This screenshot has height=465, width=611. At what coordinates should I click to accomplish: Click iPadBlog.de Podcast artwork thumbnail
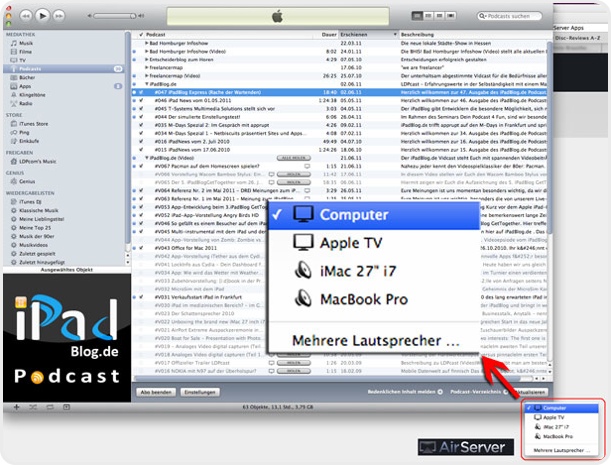pos(67,338)
